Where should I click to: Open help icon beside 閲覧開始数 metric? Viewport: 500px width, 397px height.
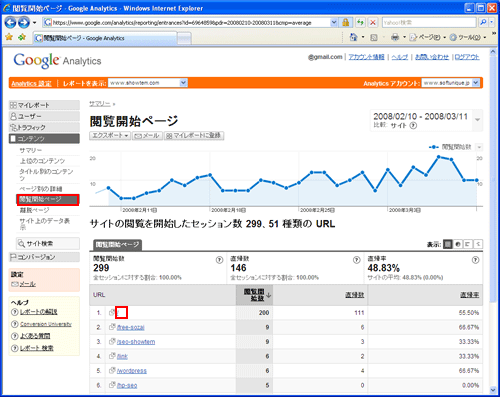click(219, 260)
